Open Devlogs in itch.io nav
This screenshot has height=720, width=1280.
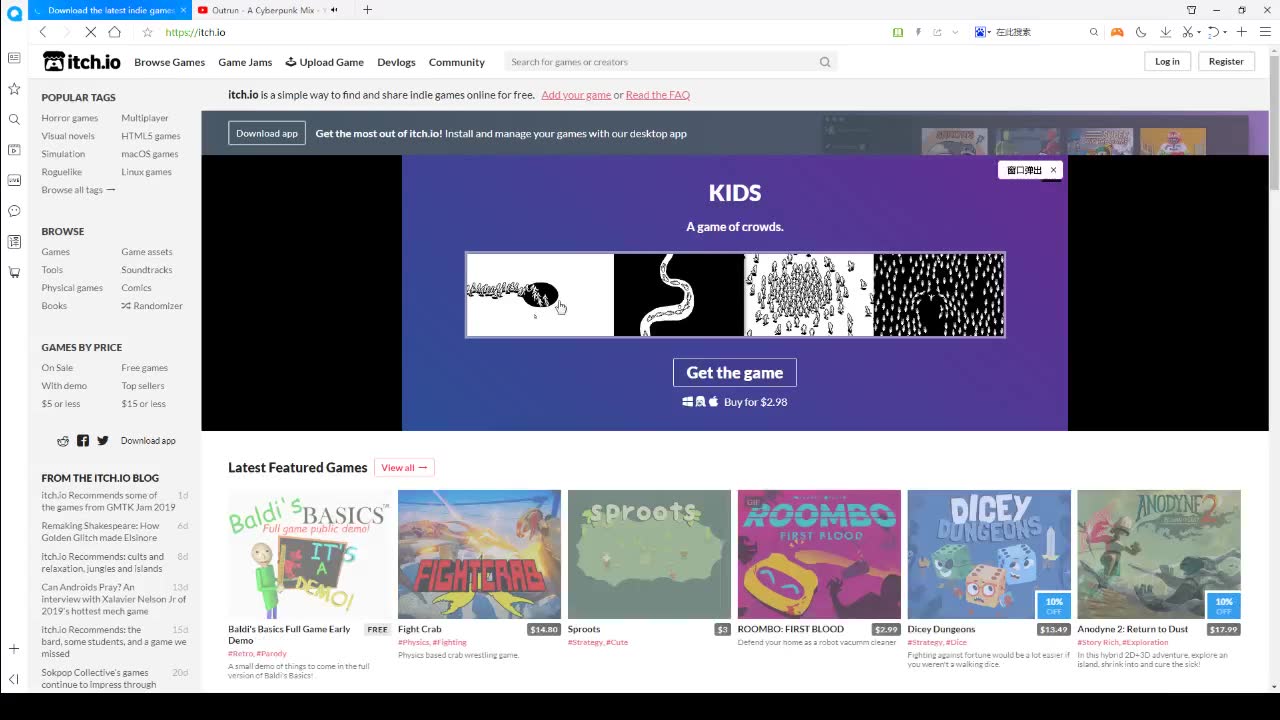coord(396,62)
